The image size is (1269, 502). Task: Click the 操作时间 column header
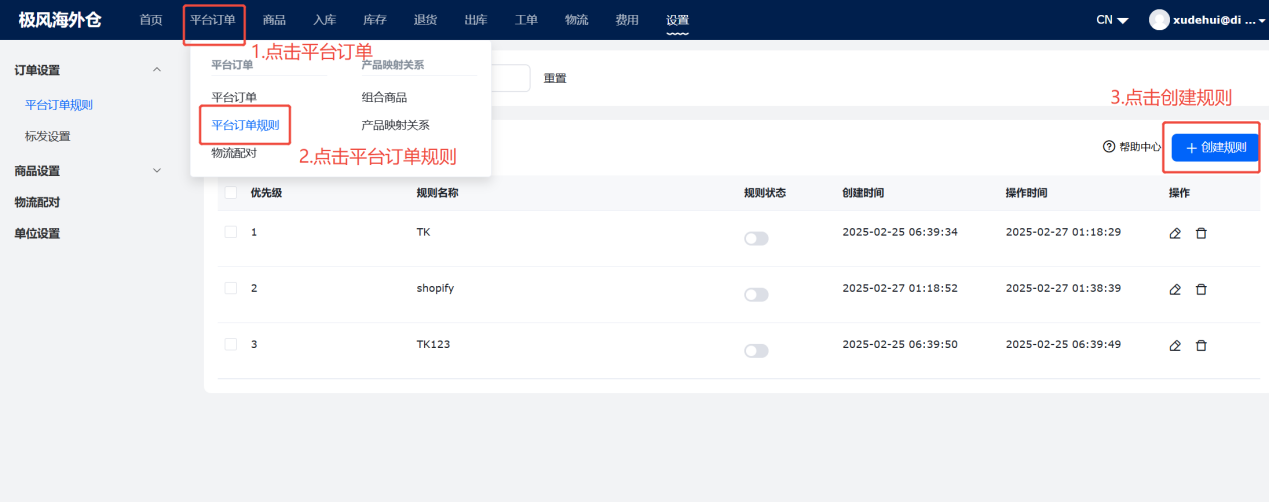click(x=1026, y=193)
